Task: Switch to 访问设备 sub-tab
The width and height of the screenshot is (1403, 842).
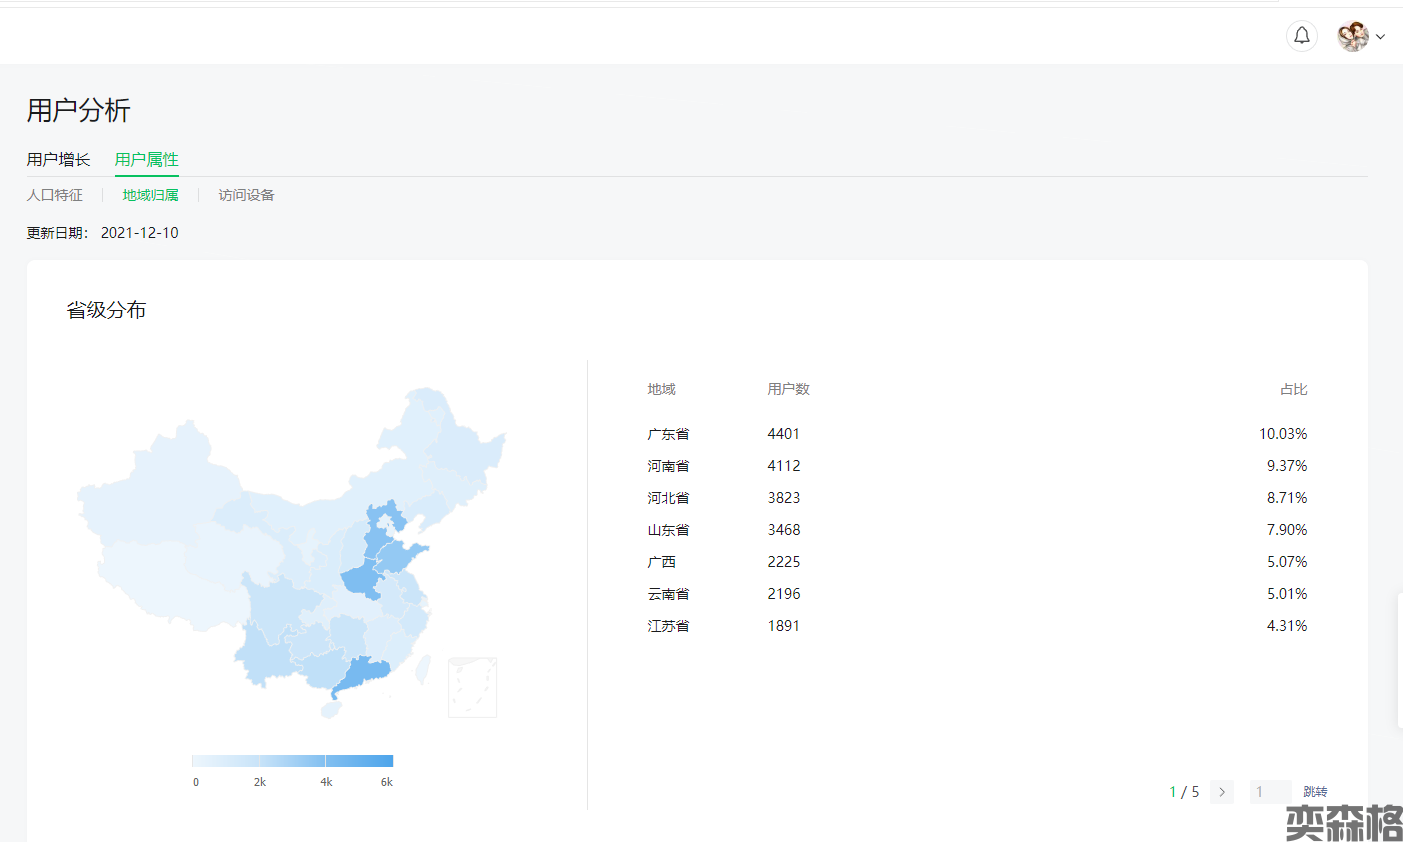Action: (x=246, y=195)
